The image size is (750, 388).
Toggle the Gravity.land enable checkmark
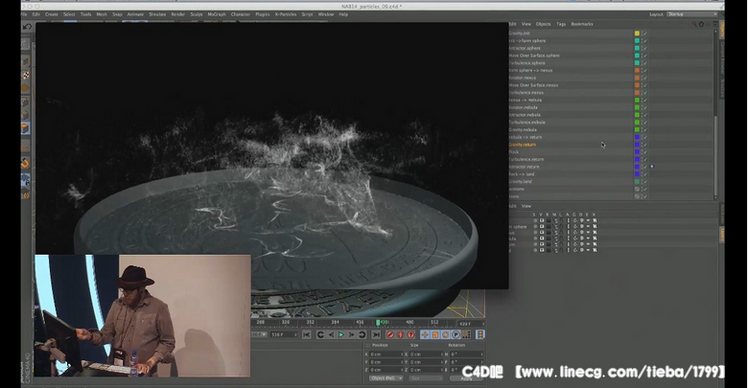coord(644,182)
